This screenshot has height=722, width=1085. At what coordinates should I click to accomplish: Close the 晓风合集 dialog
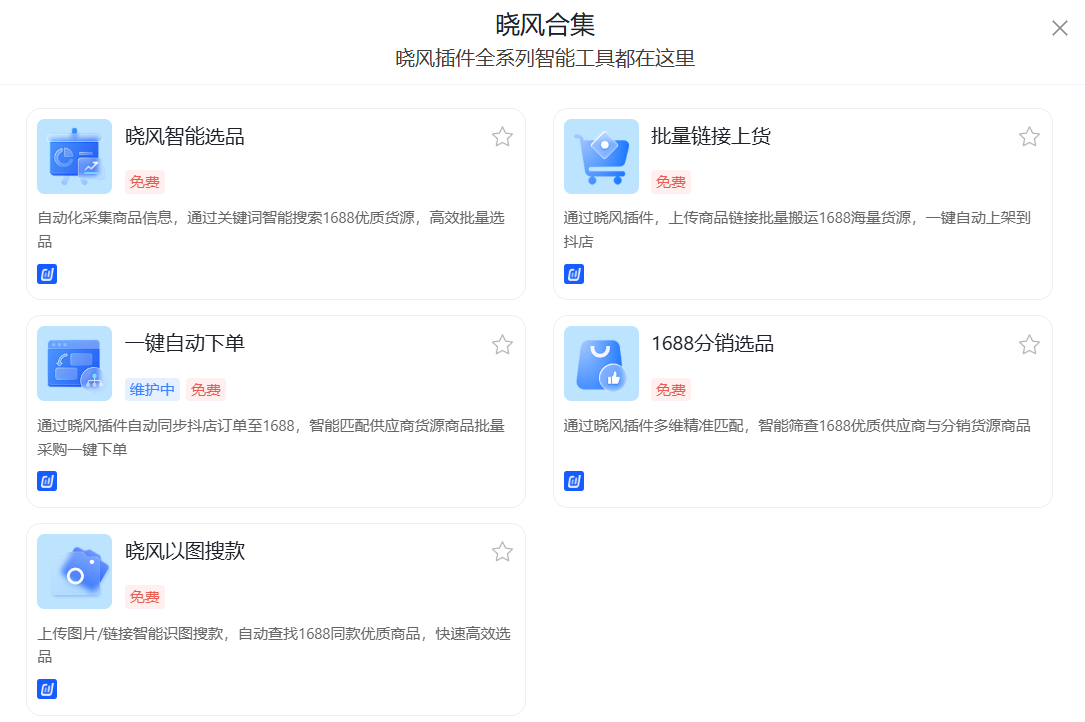click(x=1059, y=28)
